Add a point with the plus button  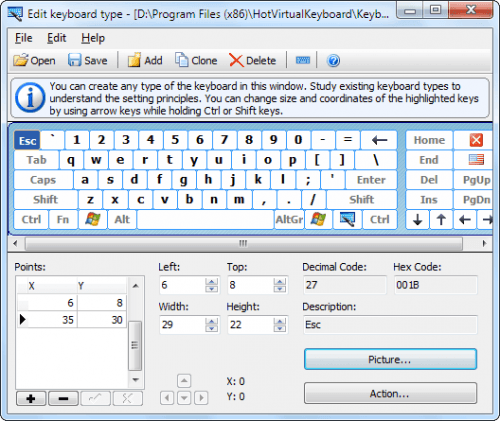pyautogui.click(x=31, y=398)
